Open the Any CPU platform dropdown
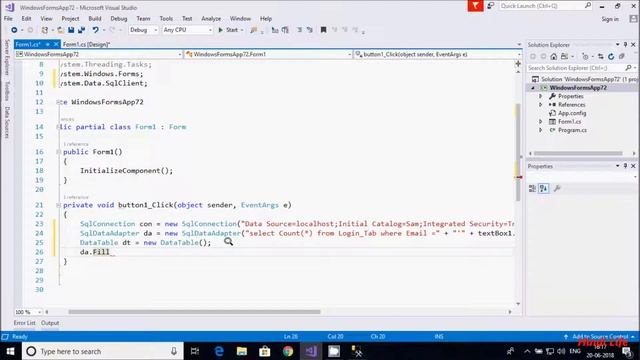640x360 pixels. pos(188,30)
